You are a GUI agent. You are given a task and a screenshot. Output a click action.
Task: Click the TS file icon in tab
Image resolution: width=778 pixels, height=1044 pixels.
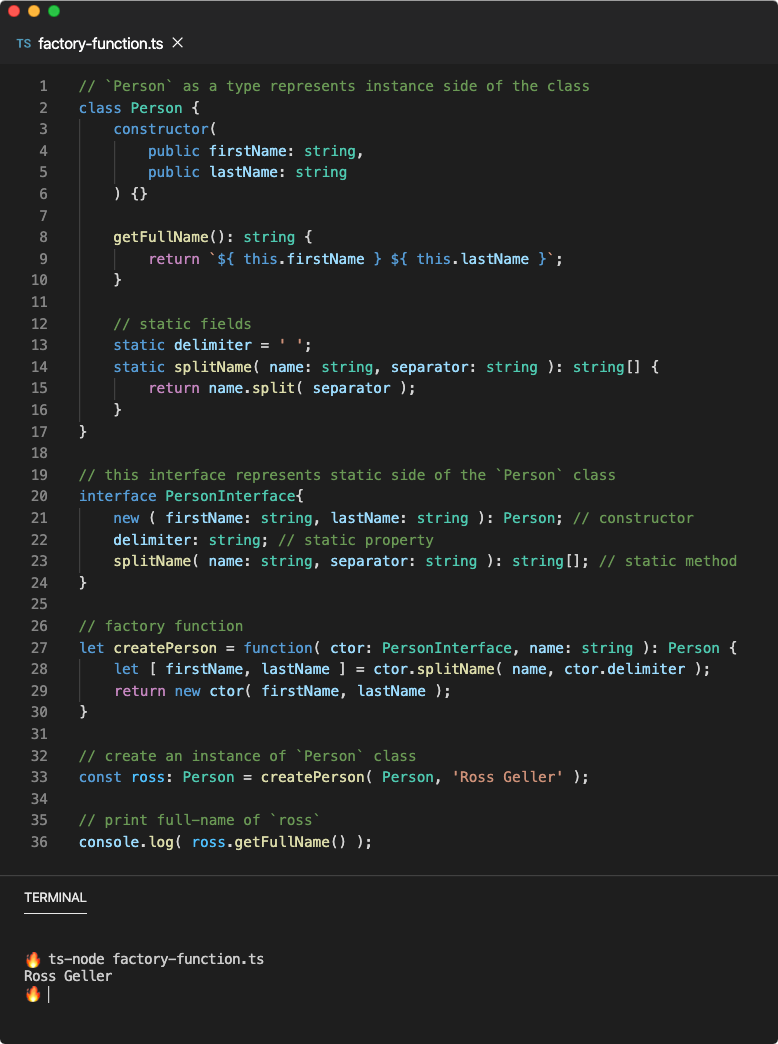[24, 44]
